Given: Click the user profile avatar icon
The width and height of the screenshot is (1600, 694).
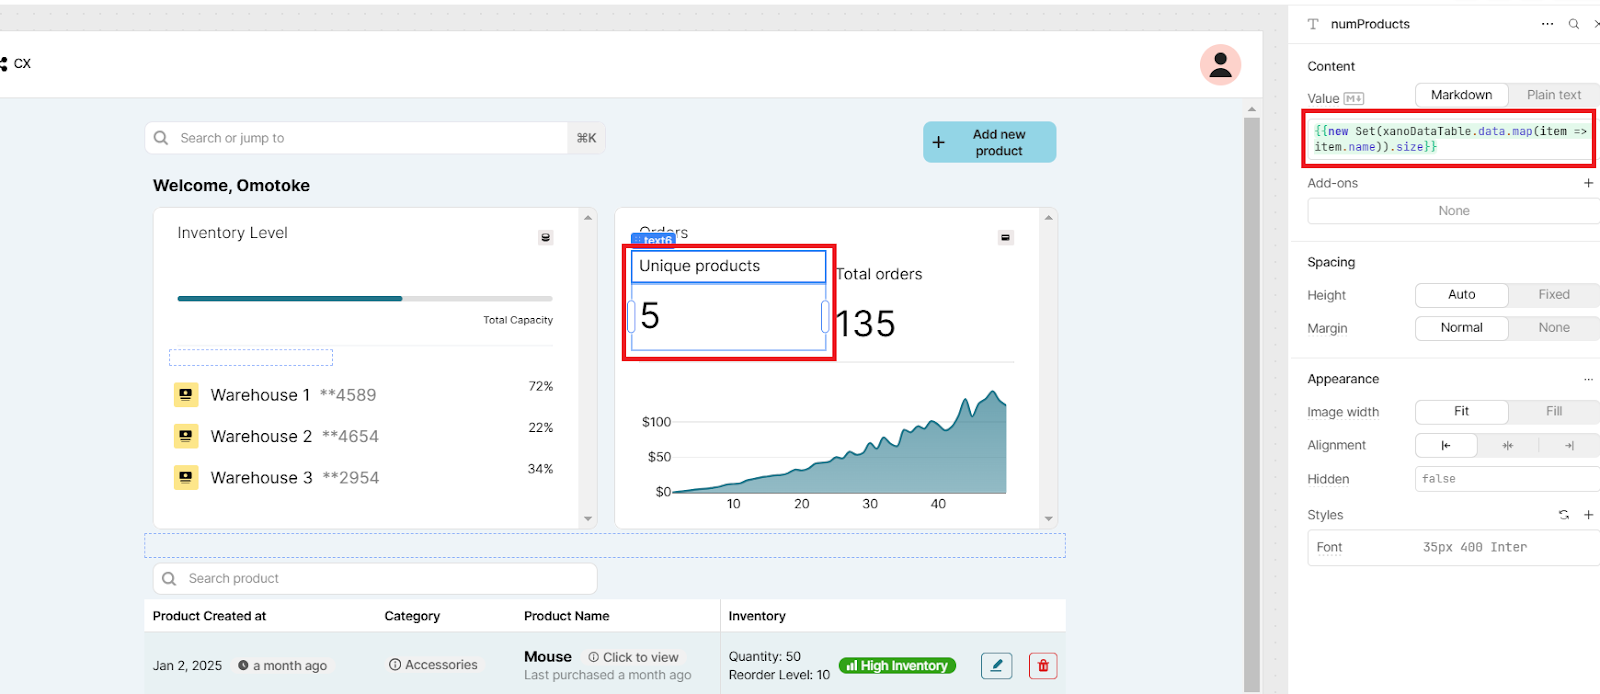Looking at the screenshot, I should tap(1220, 65).
